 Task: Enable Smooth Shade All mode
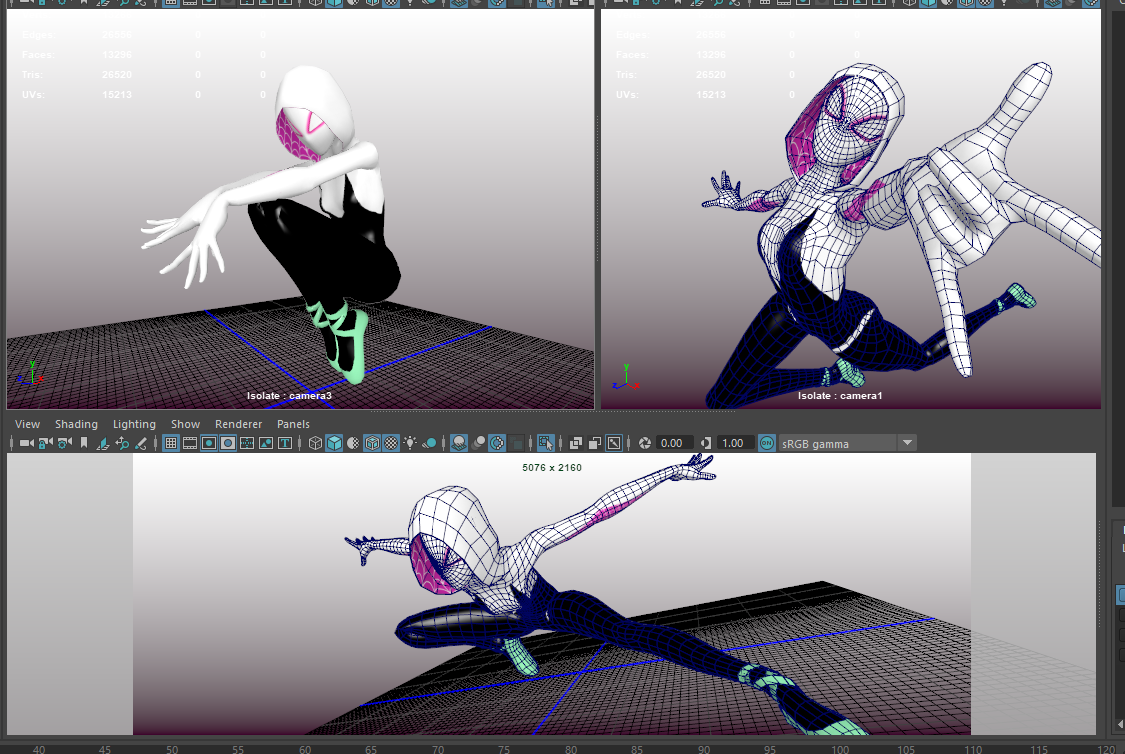click(x=334, y=443)
